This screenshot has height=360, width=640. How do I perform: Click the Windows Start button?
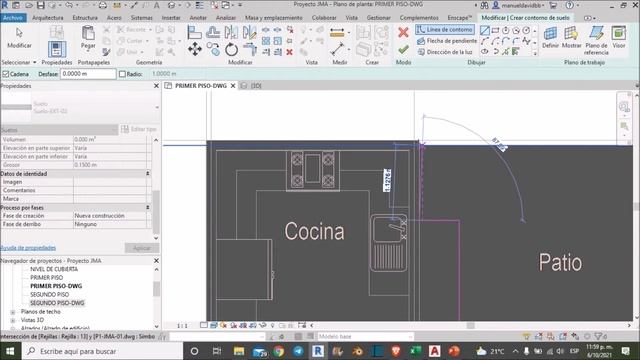[x=10, y=351]
